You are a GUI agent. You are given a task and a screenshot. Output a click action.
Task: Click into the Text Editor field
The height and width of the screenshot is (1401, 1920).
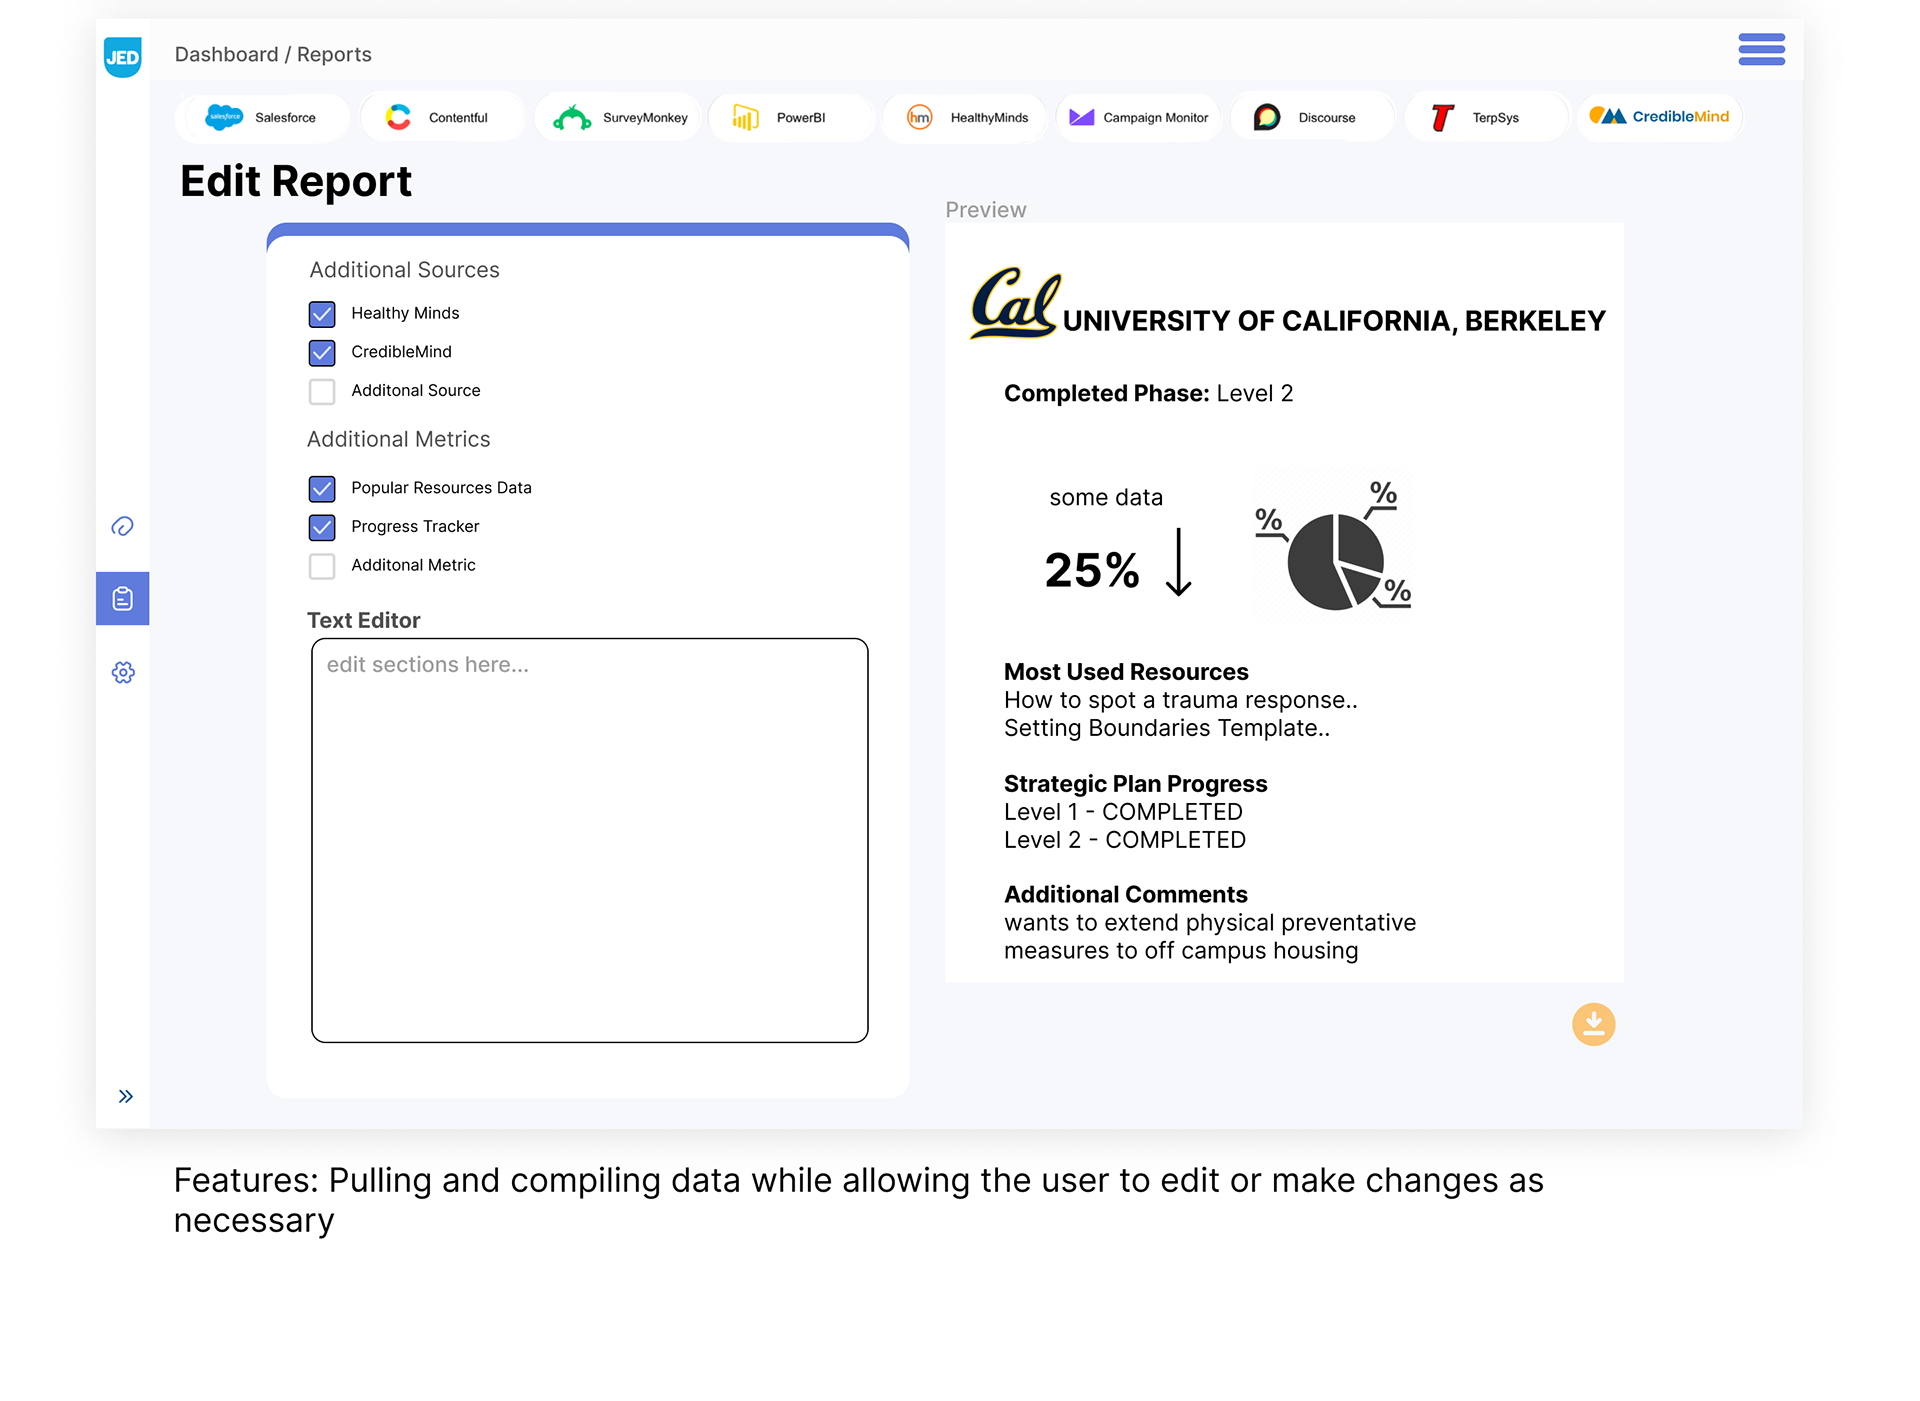[x=589, y=840]
